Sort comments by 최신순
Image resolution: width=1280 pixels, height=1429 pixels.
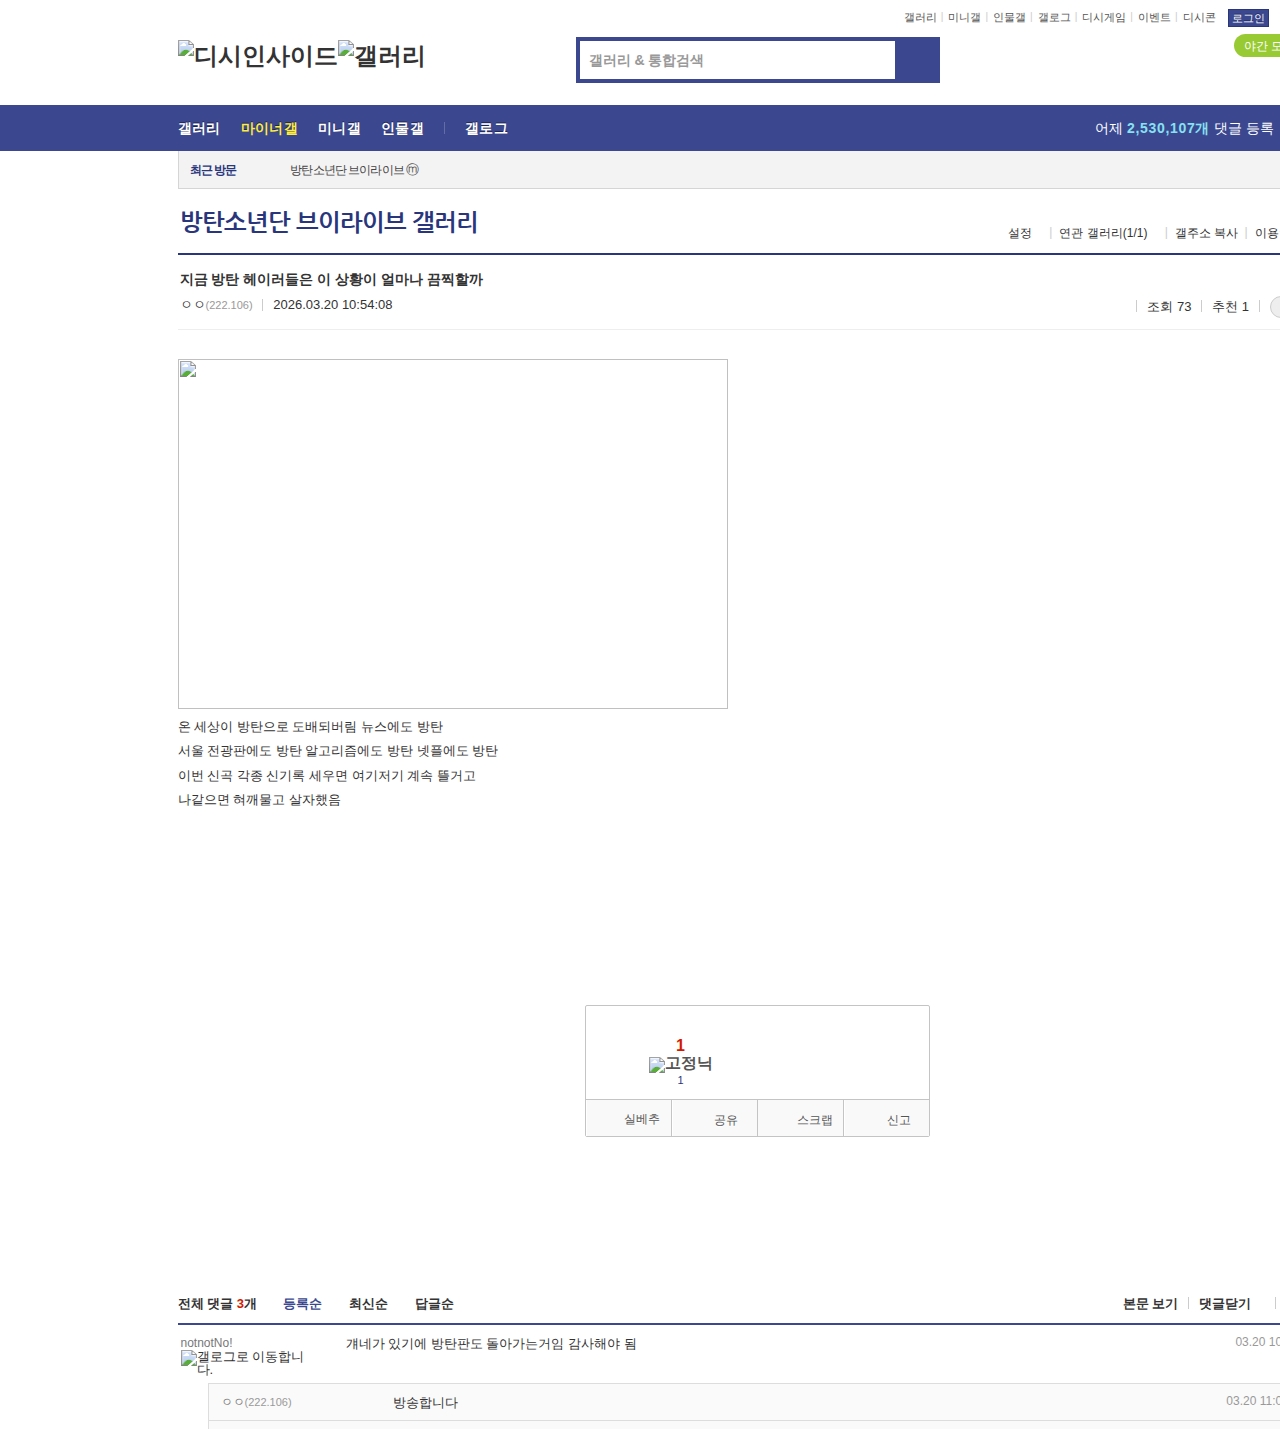point(367,1304)
